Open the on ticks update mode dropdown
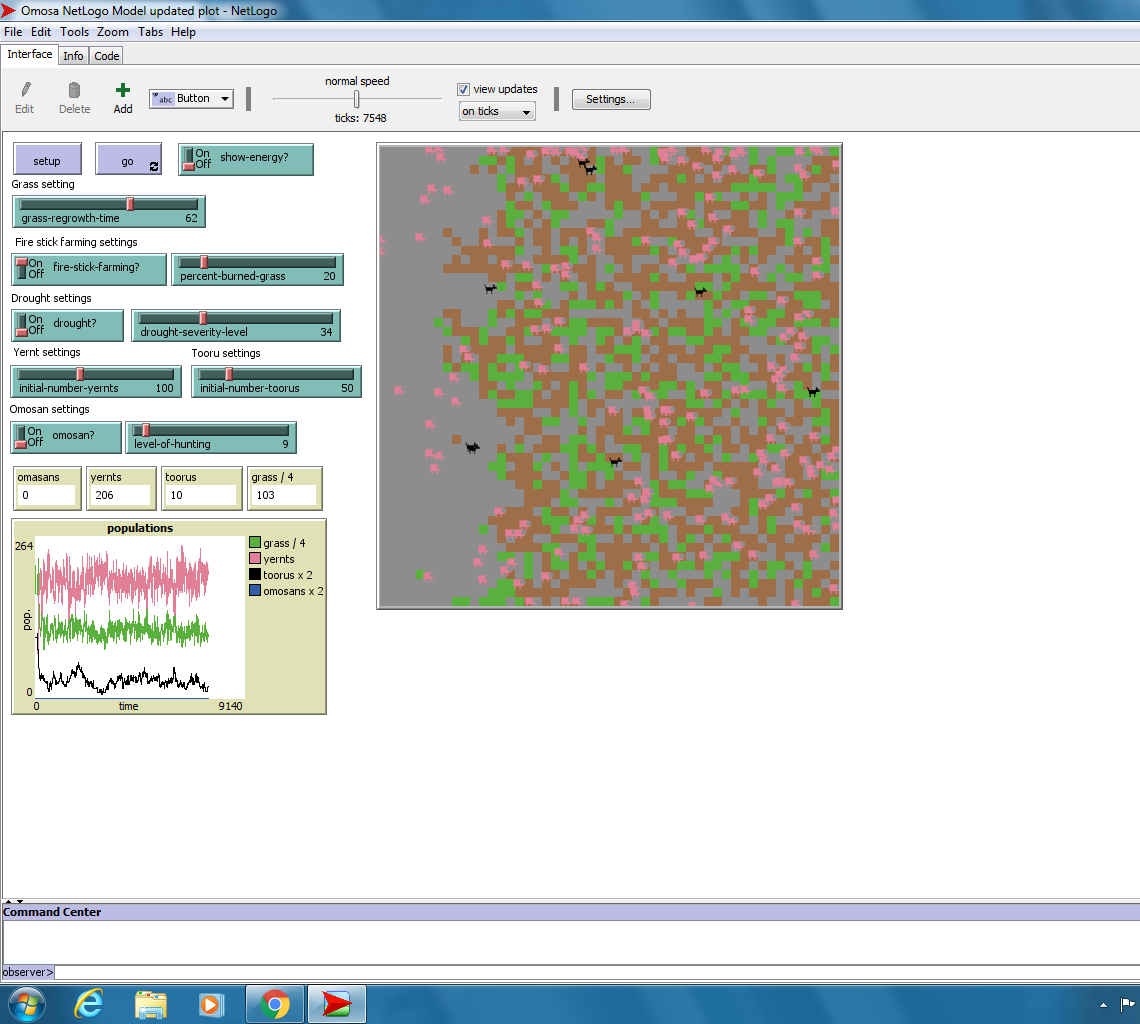1140x1024 pixels. coord(497,111)
